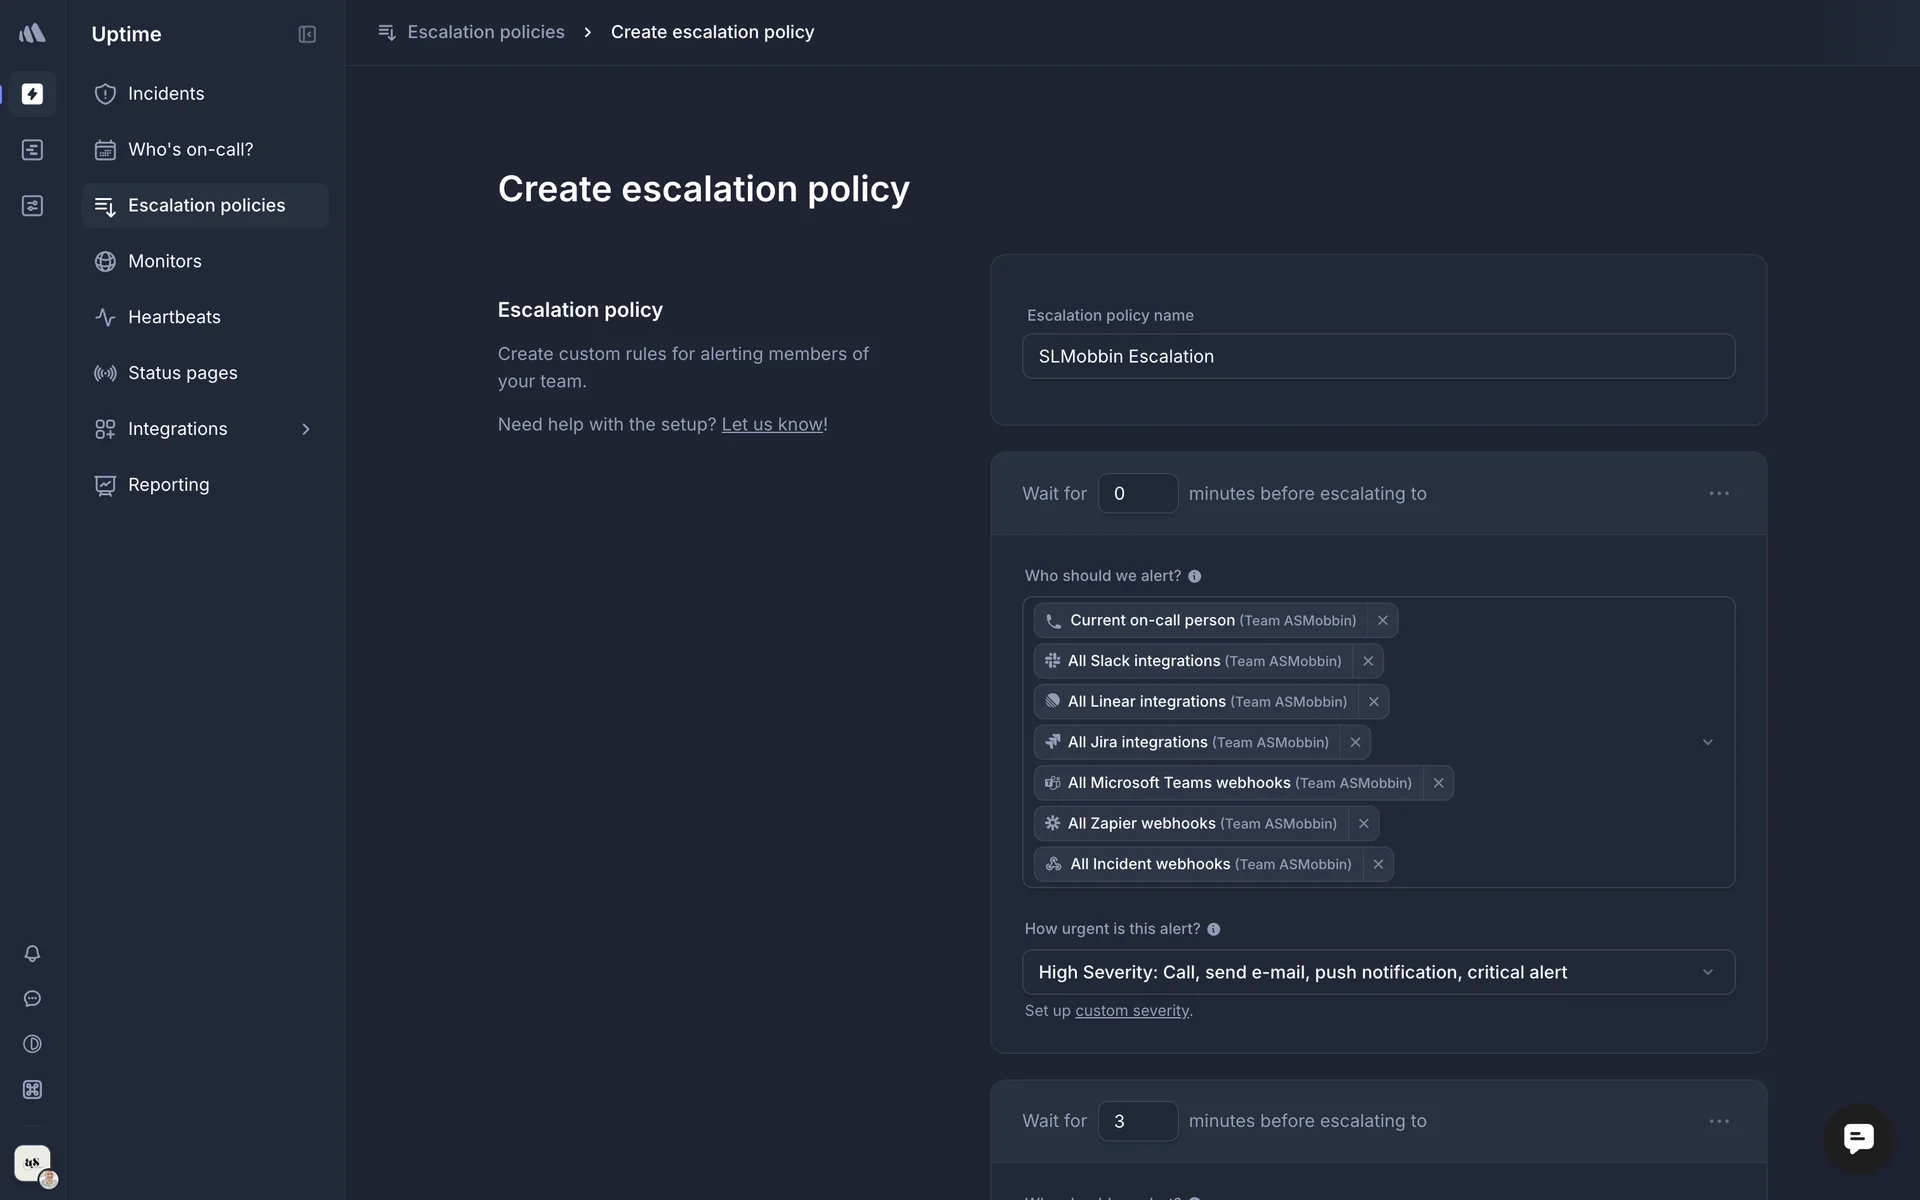Open the chat support bubble

point(1858,1138)
